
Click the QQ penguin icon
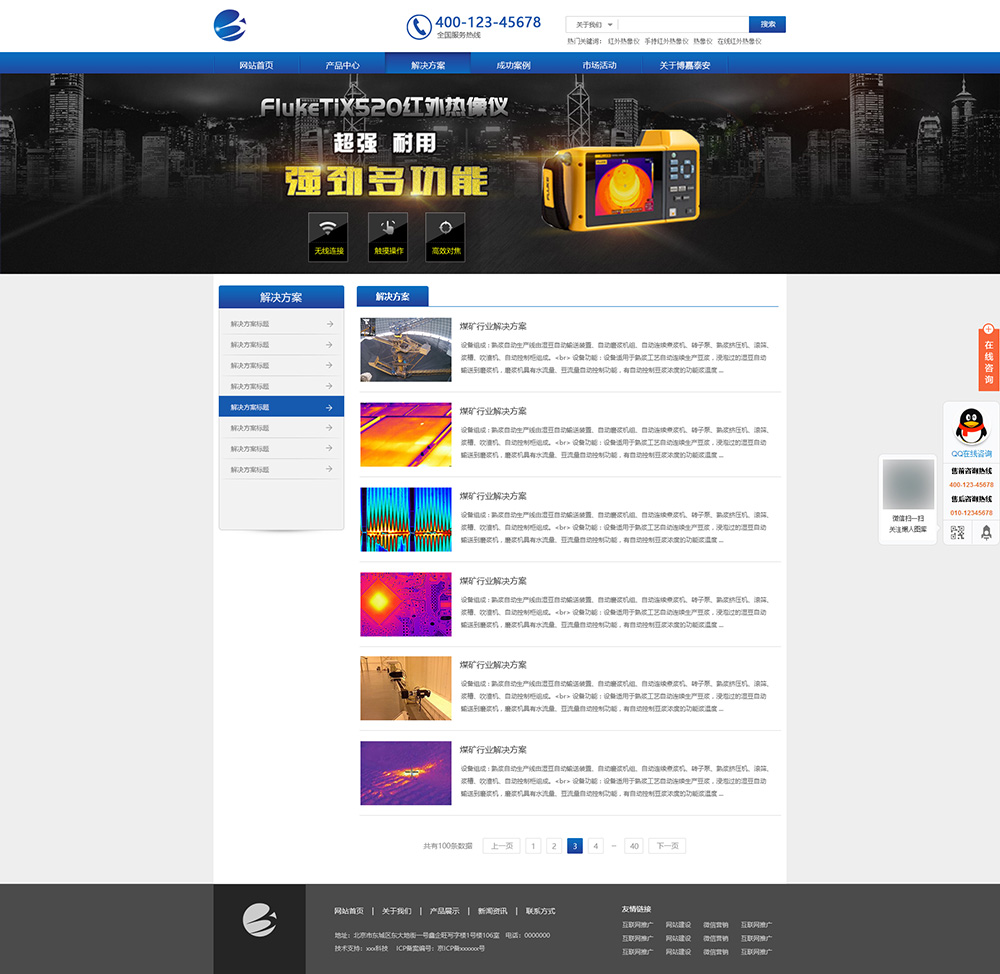click(971, 425)
